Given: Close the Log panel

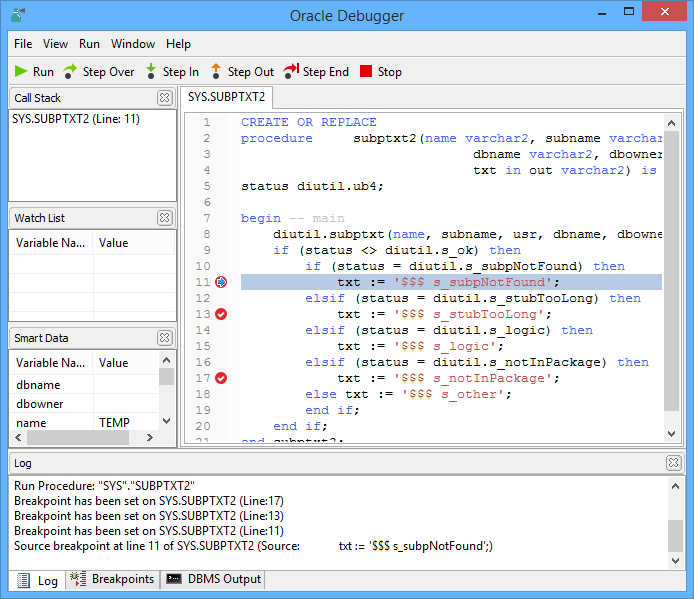Looking at the screenshot, I should [673, 463].
